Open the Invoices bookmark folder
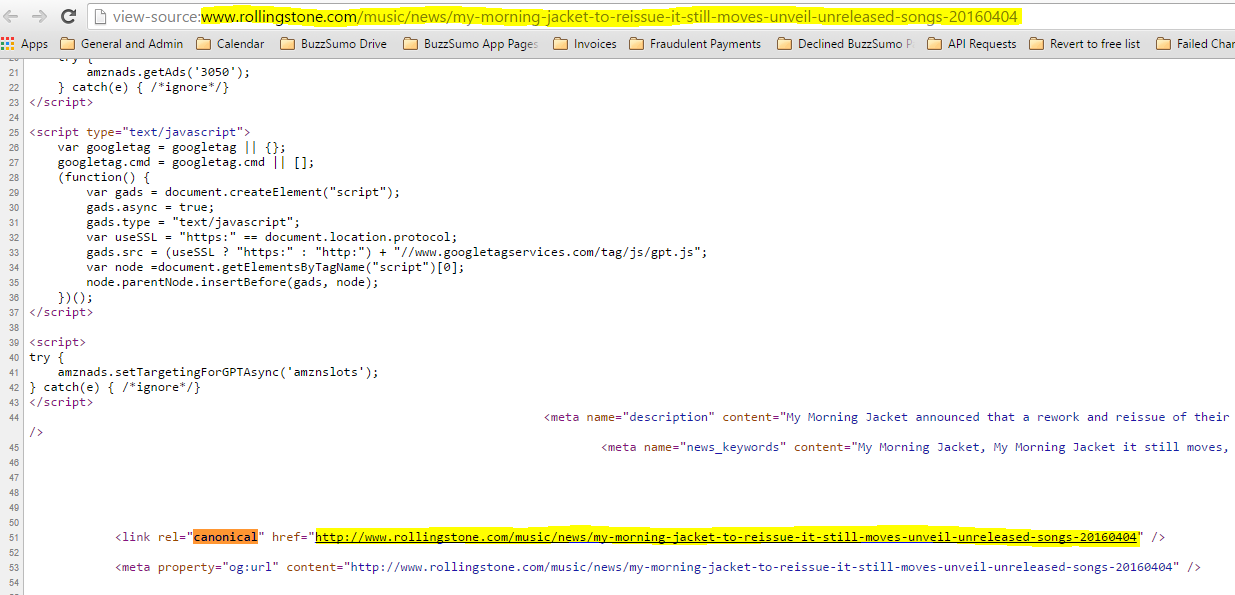1235x595 pixels. (585, 44)
